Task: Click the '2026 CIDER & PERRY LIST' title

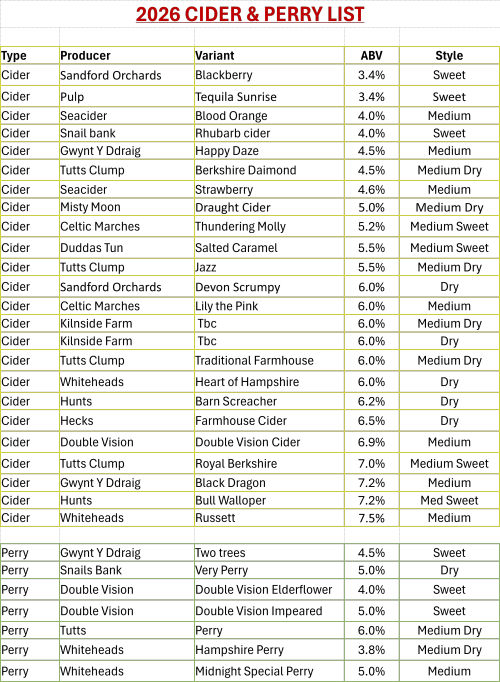Action: point(250,14)
